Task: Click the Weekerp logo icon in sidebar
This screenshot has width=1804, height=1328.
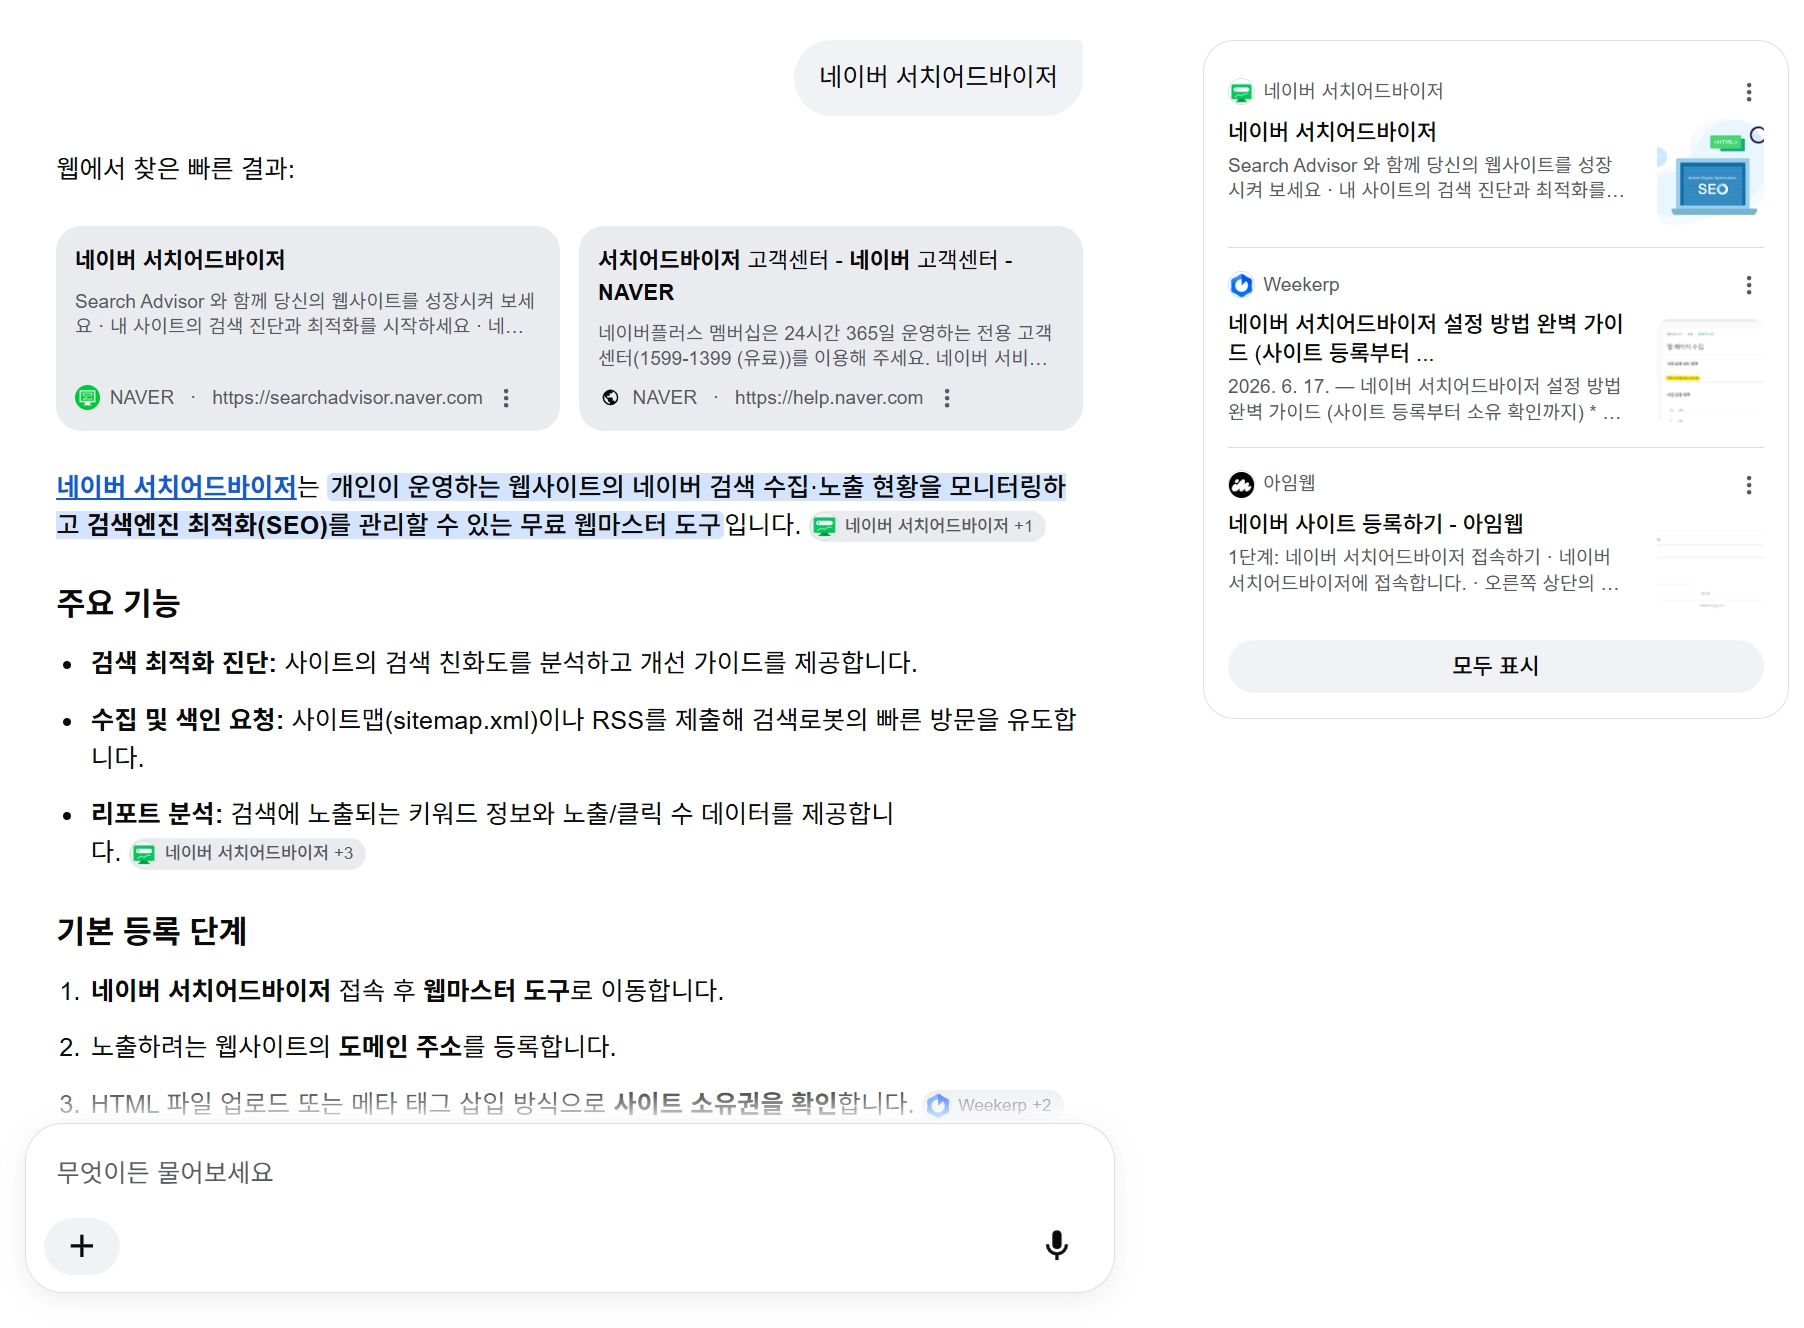Action: (x=1241, y=285)
